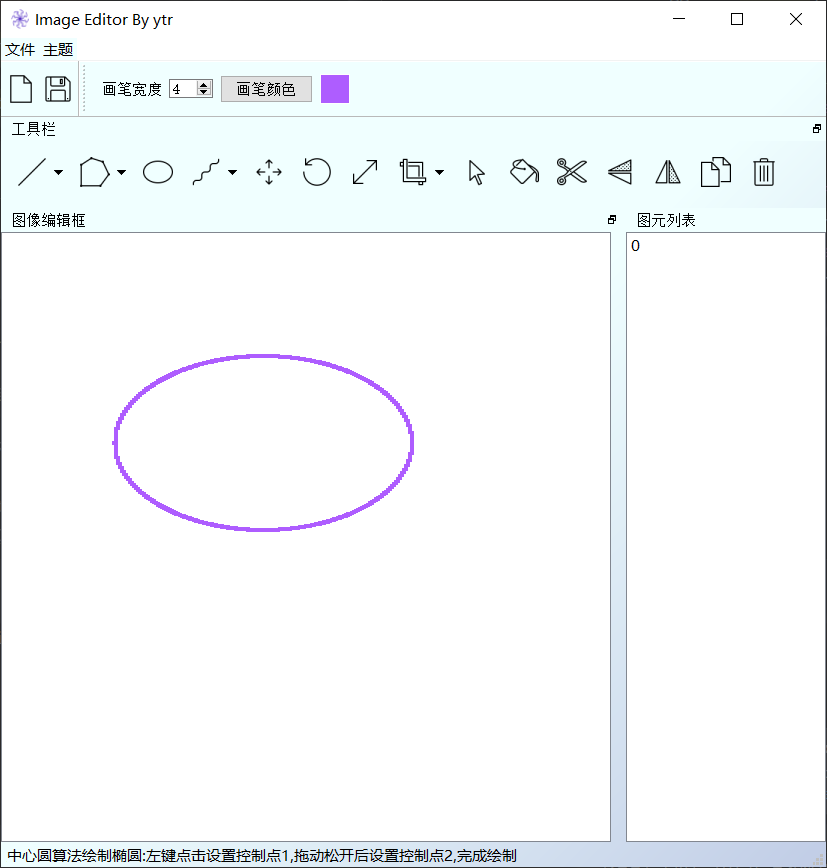Choose the scale resize tool
827x868 pixels.
tap(365, 172)
